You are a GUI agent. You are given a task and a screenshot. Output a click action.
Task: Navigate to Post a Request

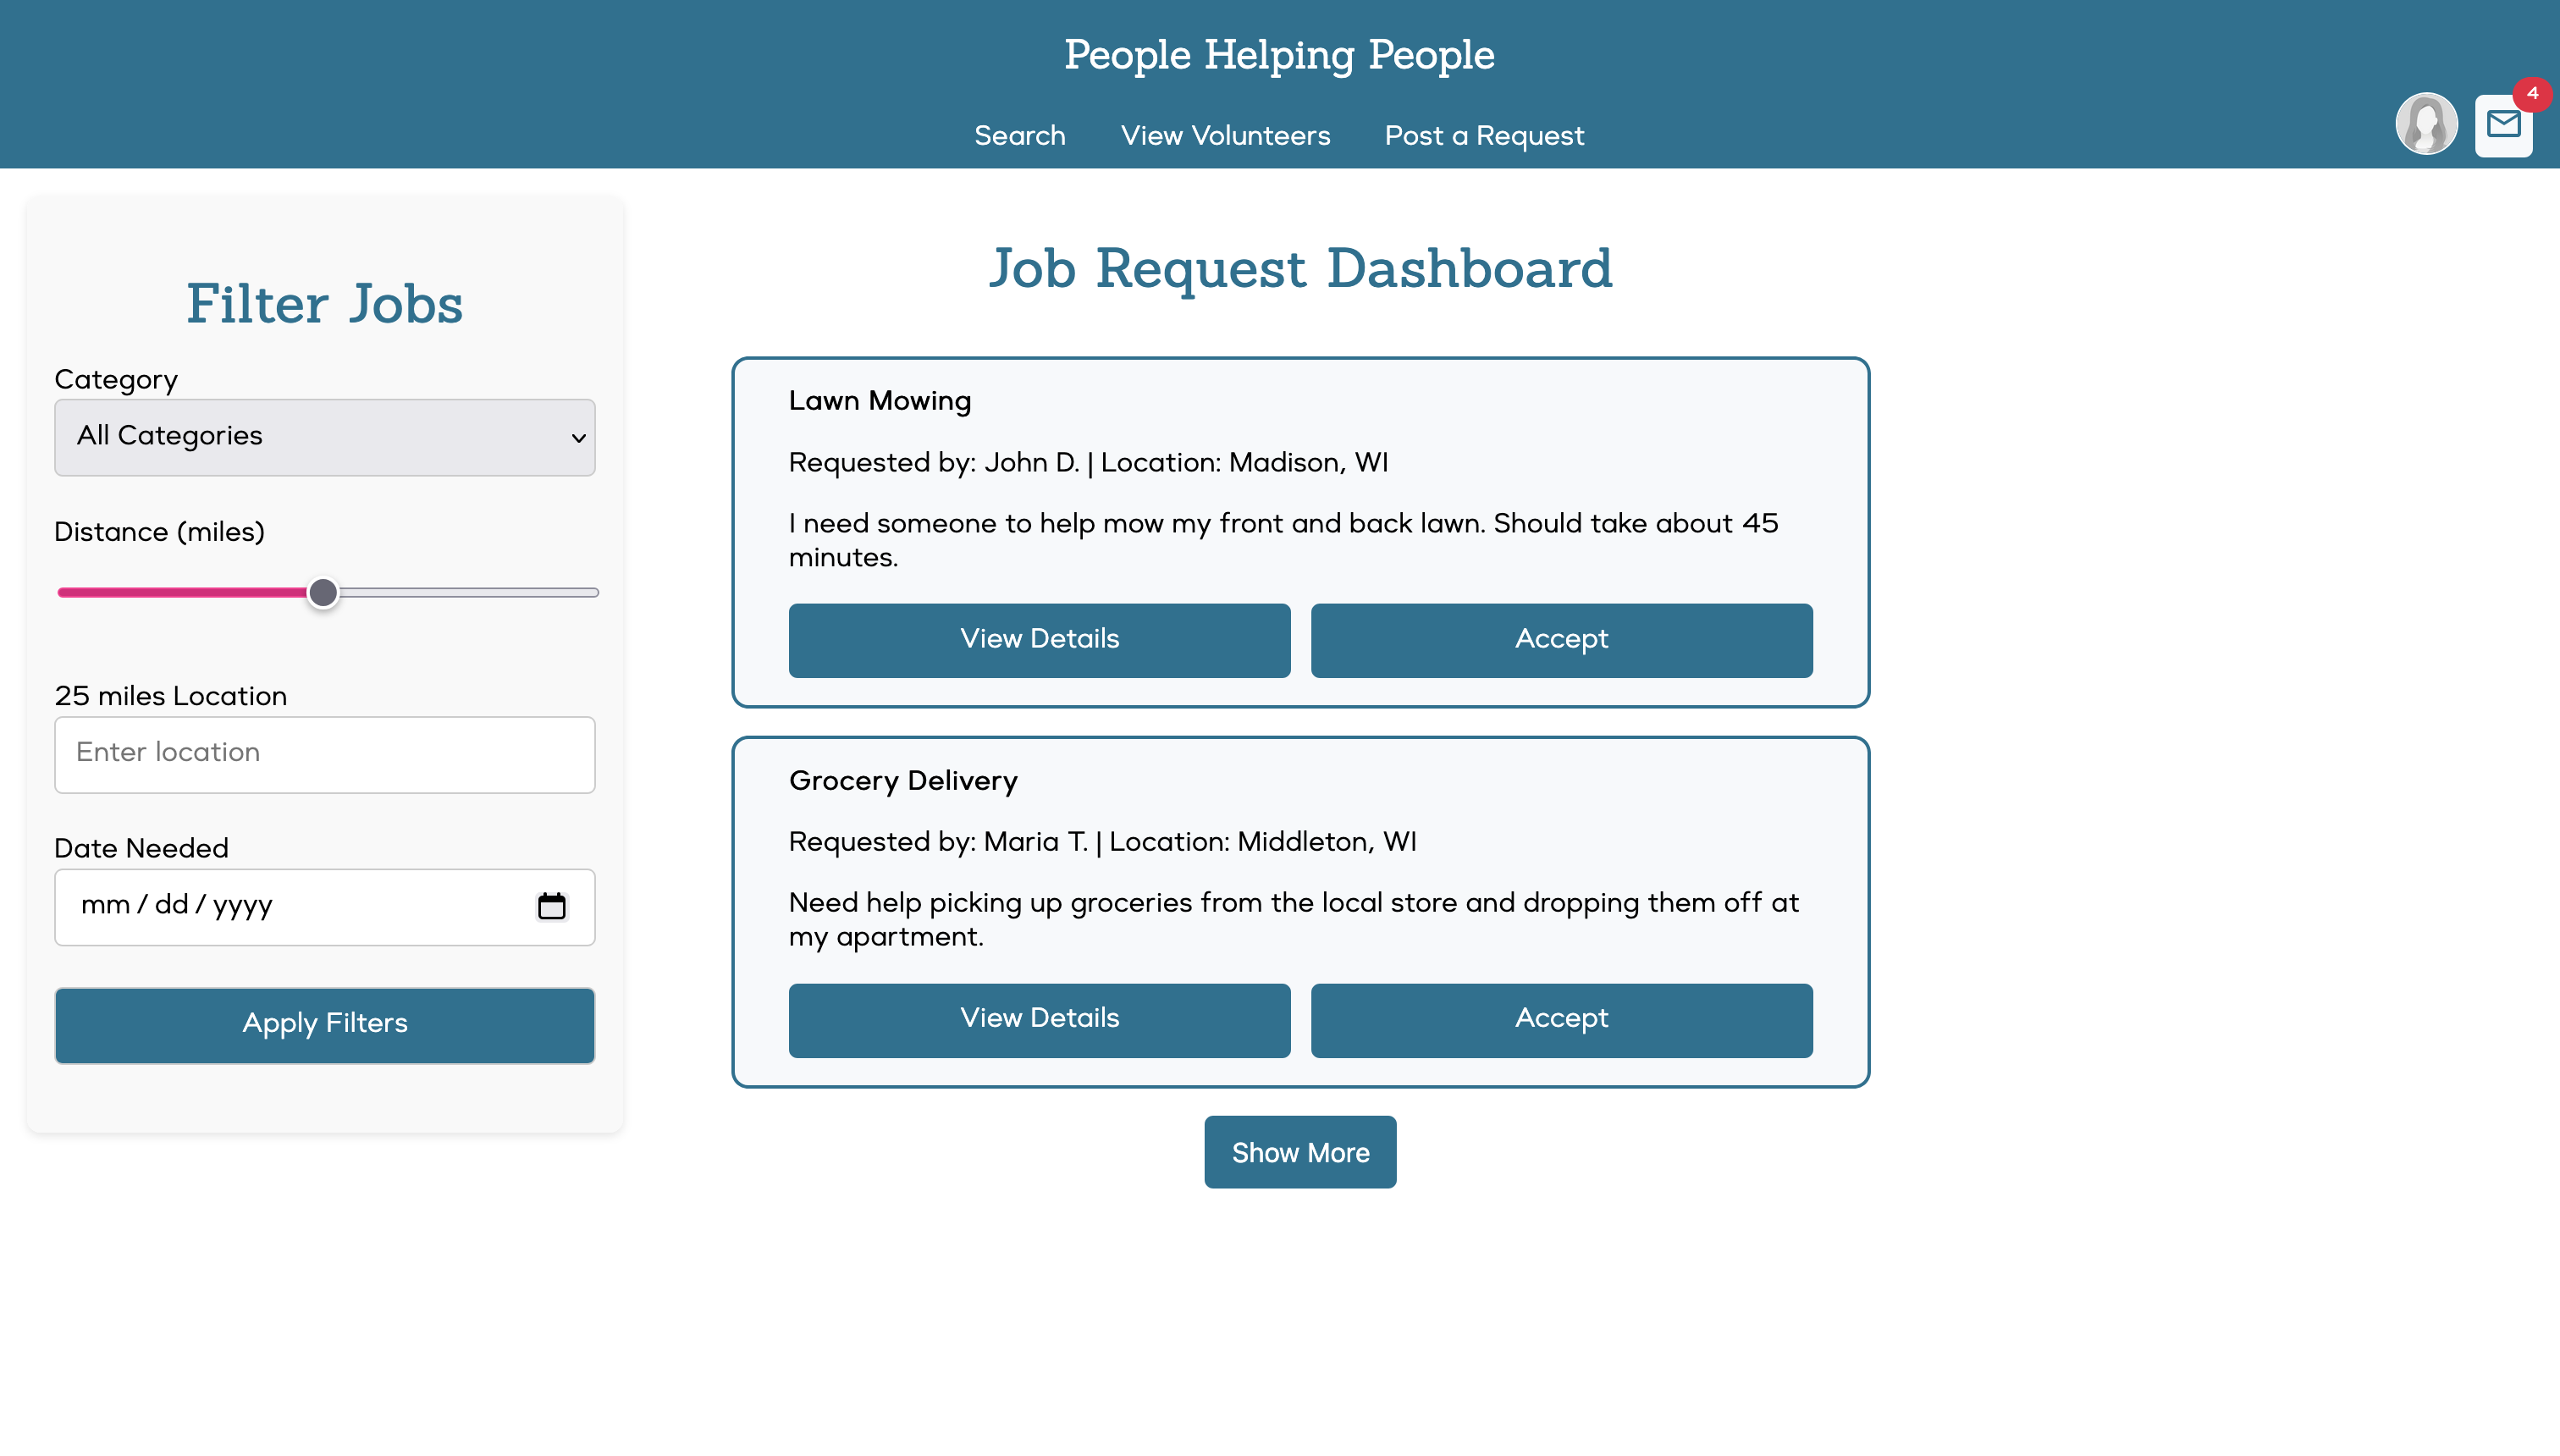1483,135
